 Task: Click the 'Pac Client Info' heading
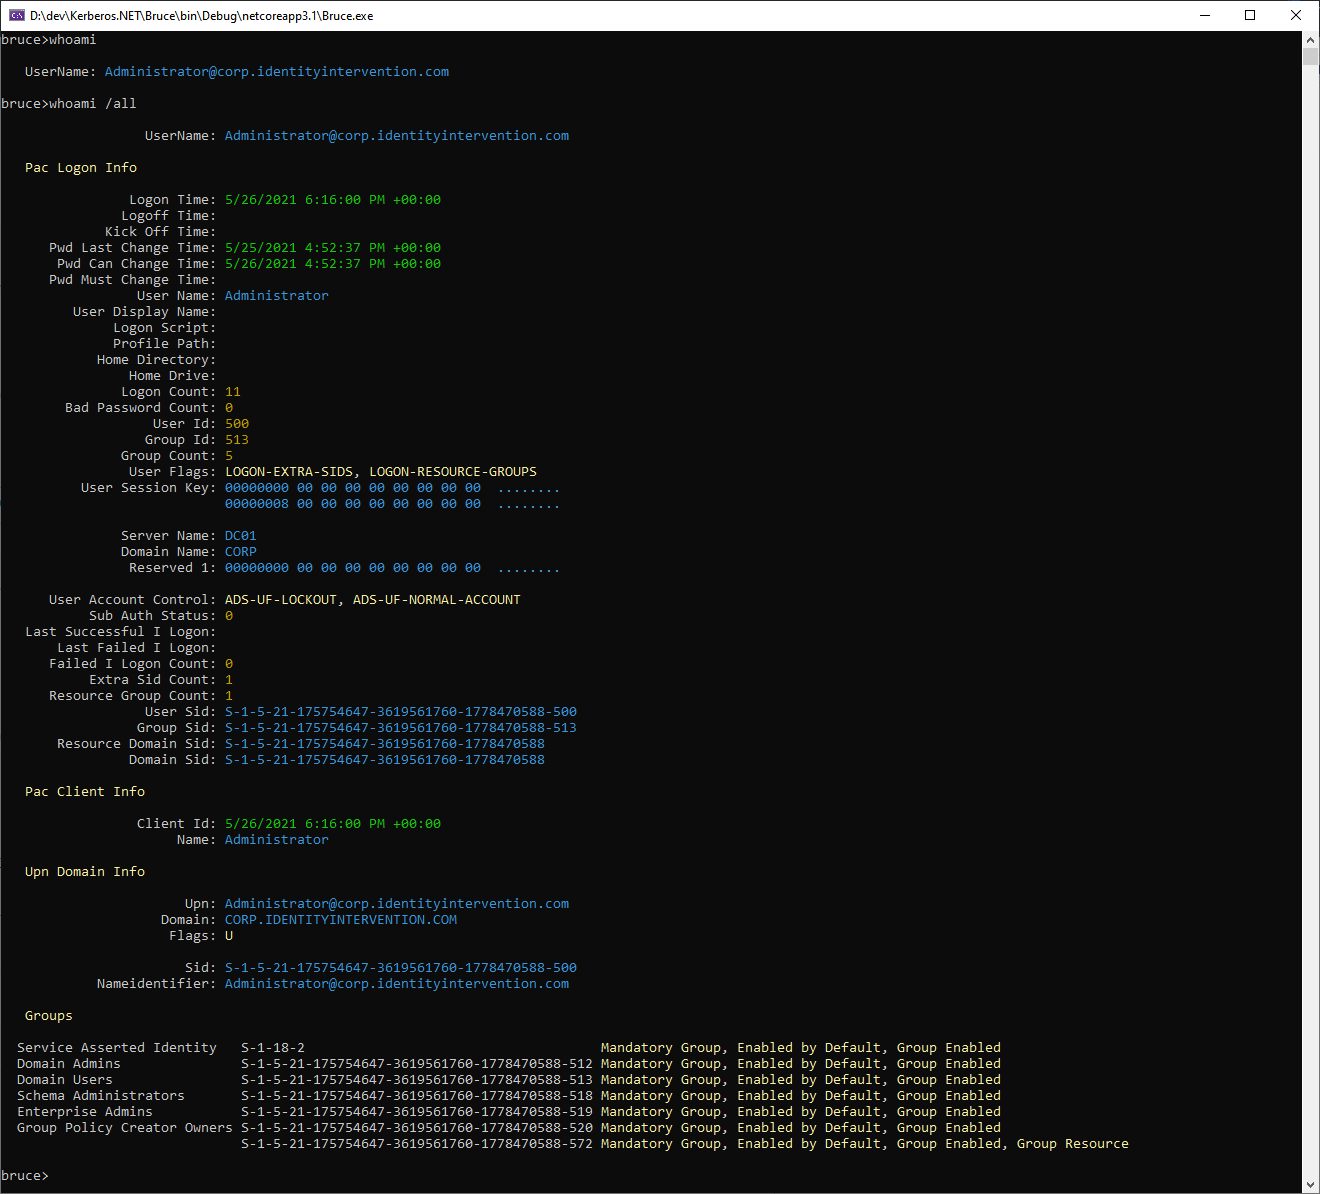[85, 792]
